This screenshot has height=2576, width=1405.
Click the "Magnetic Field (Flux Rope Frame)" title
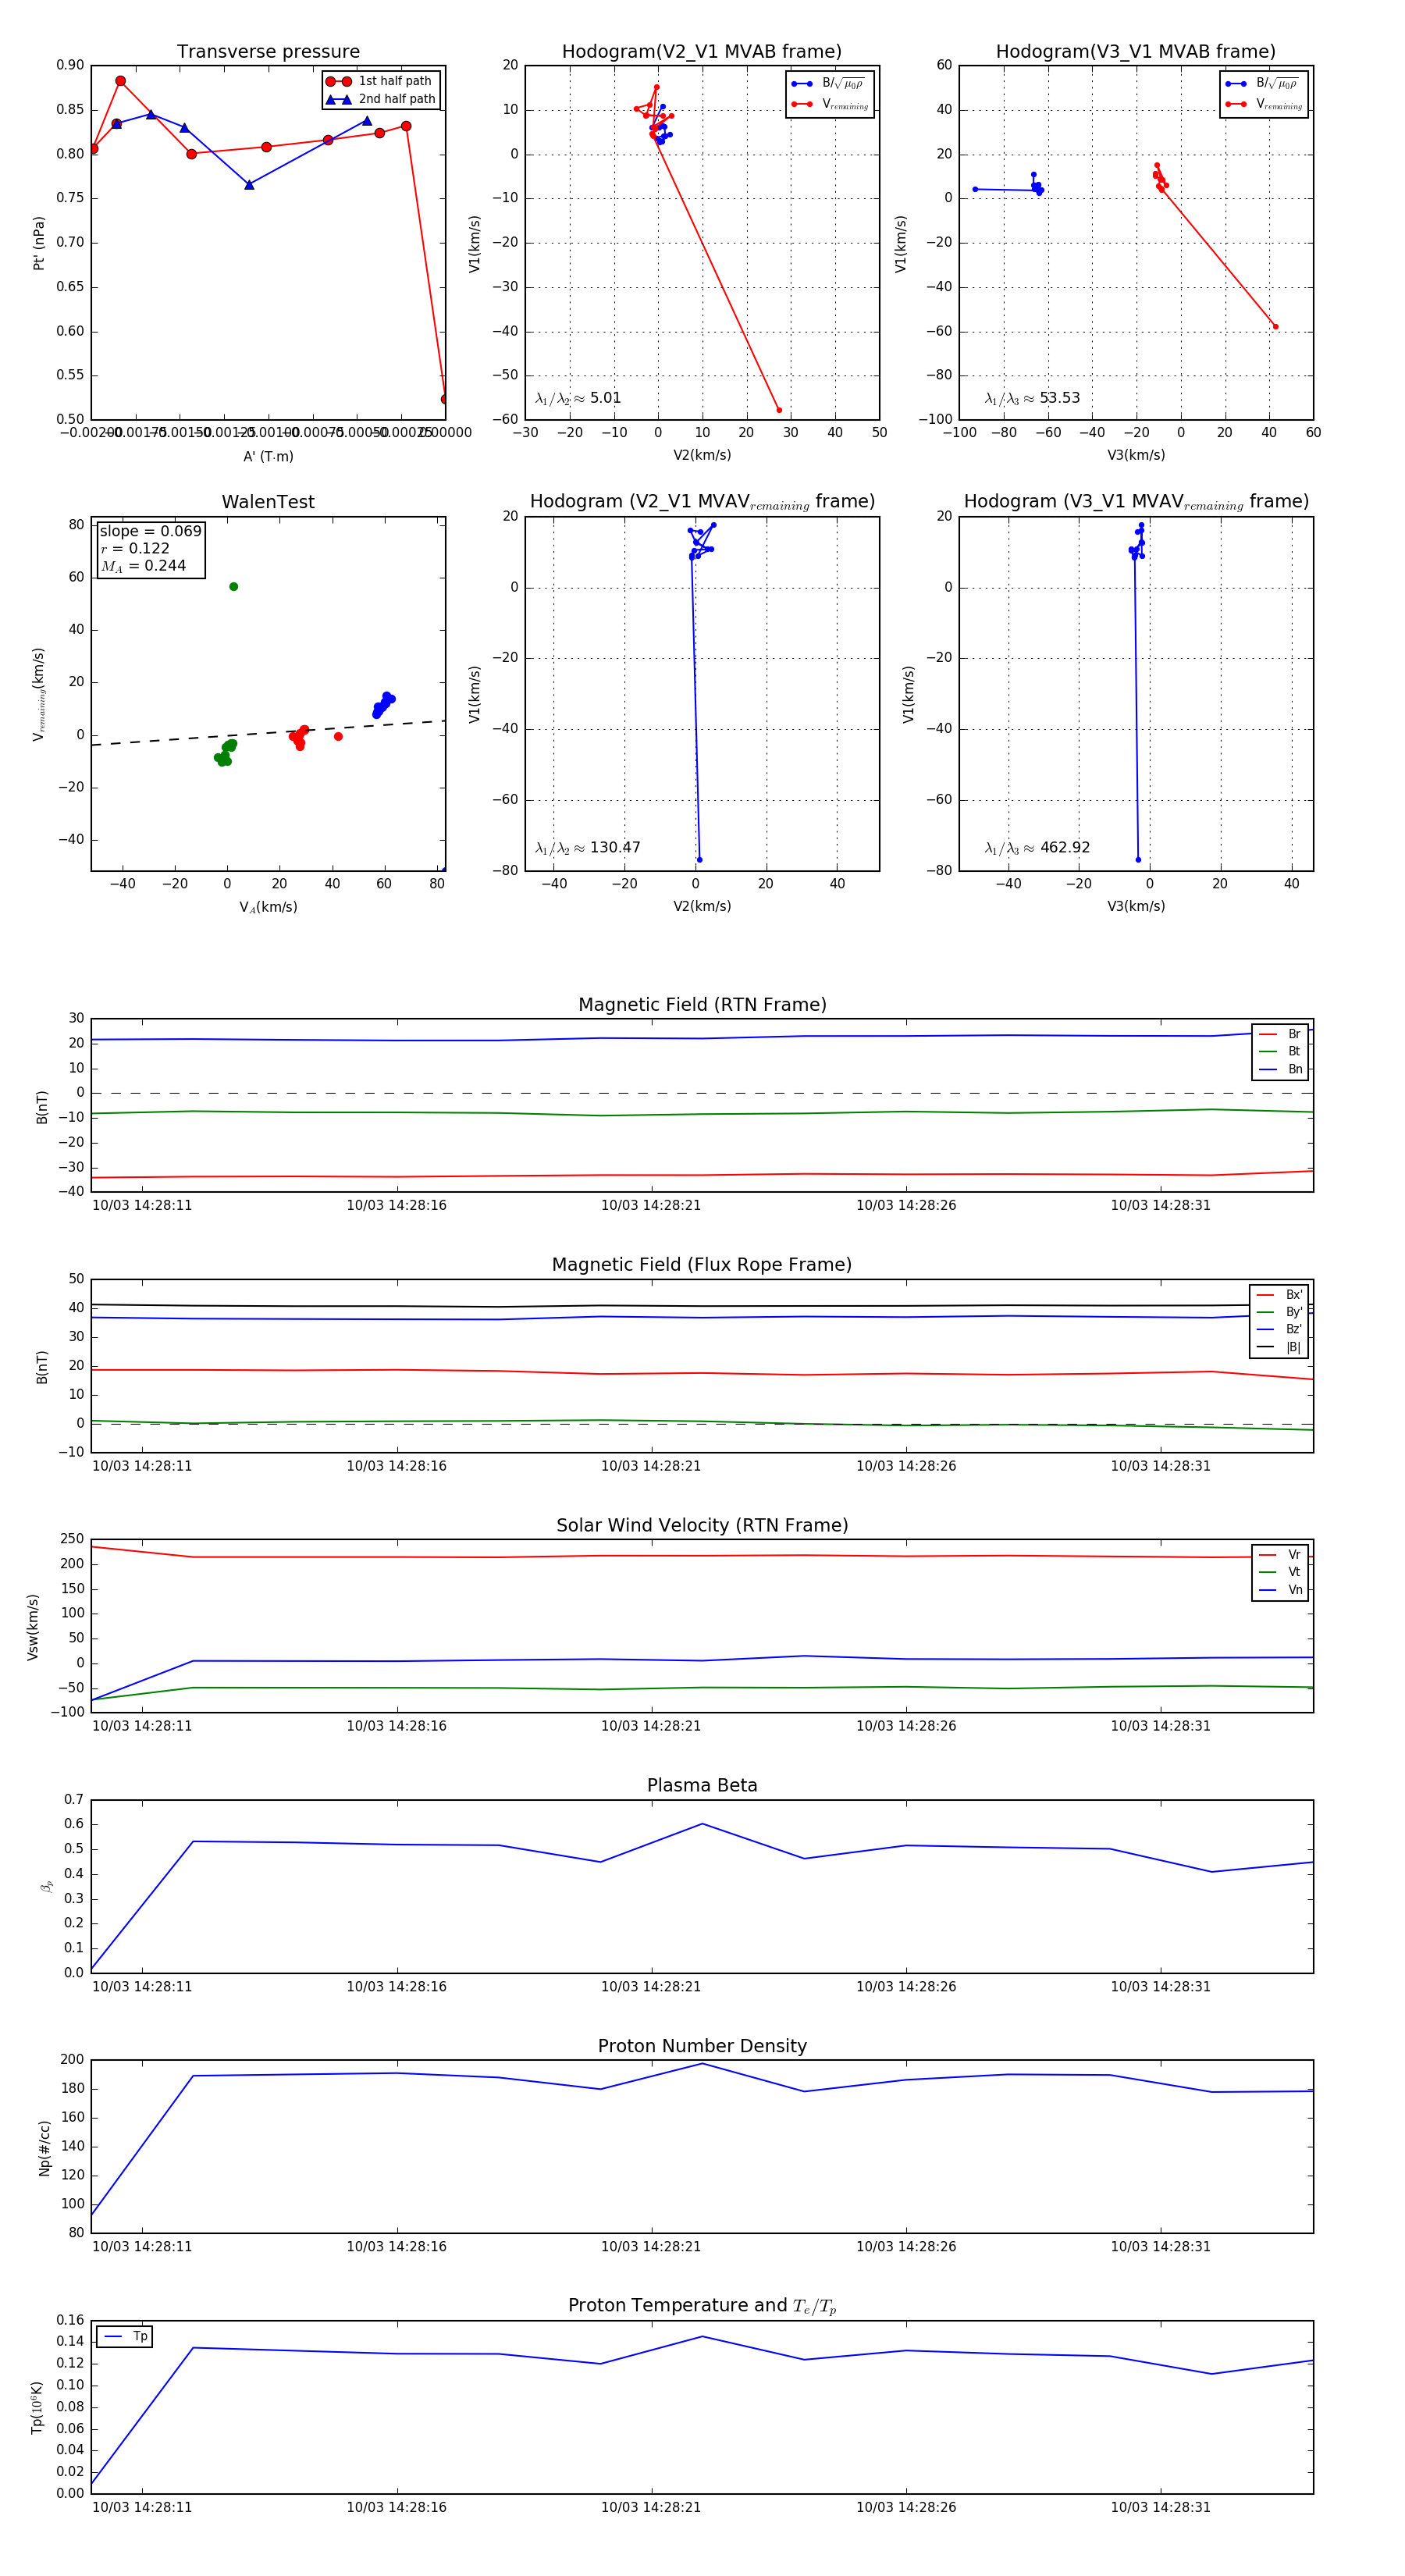702,1265
